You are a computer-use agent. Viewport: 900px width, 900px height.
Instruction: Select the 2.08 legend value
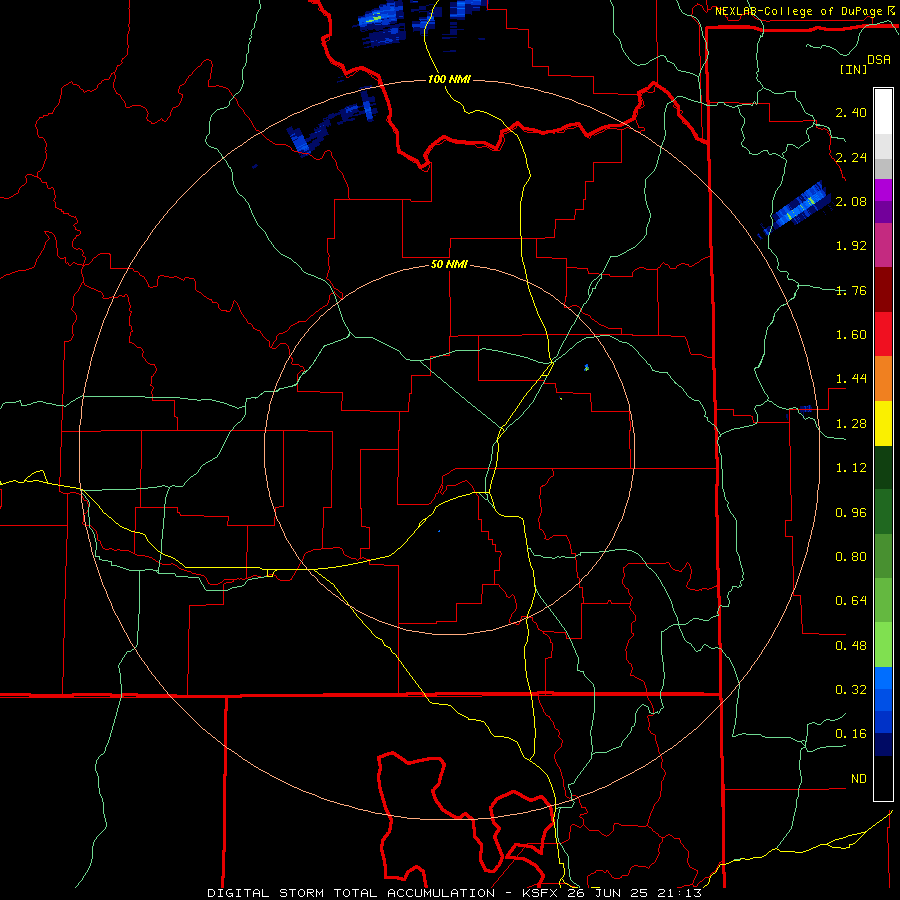pos(851,201)
